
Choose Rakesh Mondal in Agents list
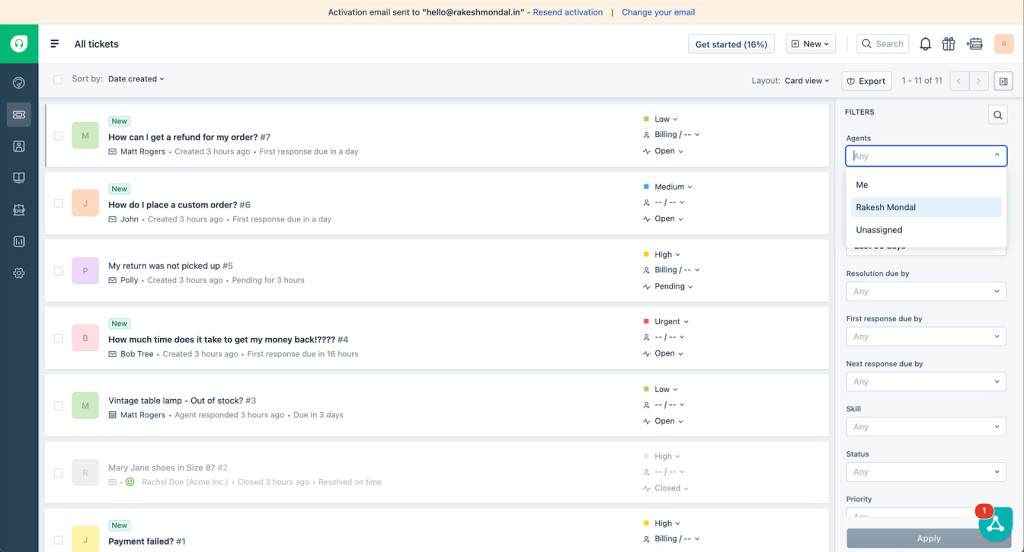click(x=925, y=207)
